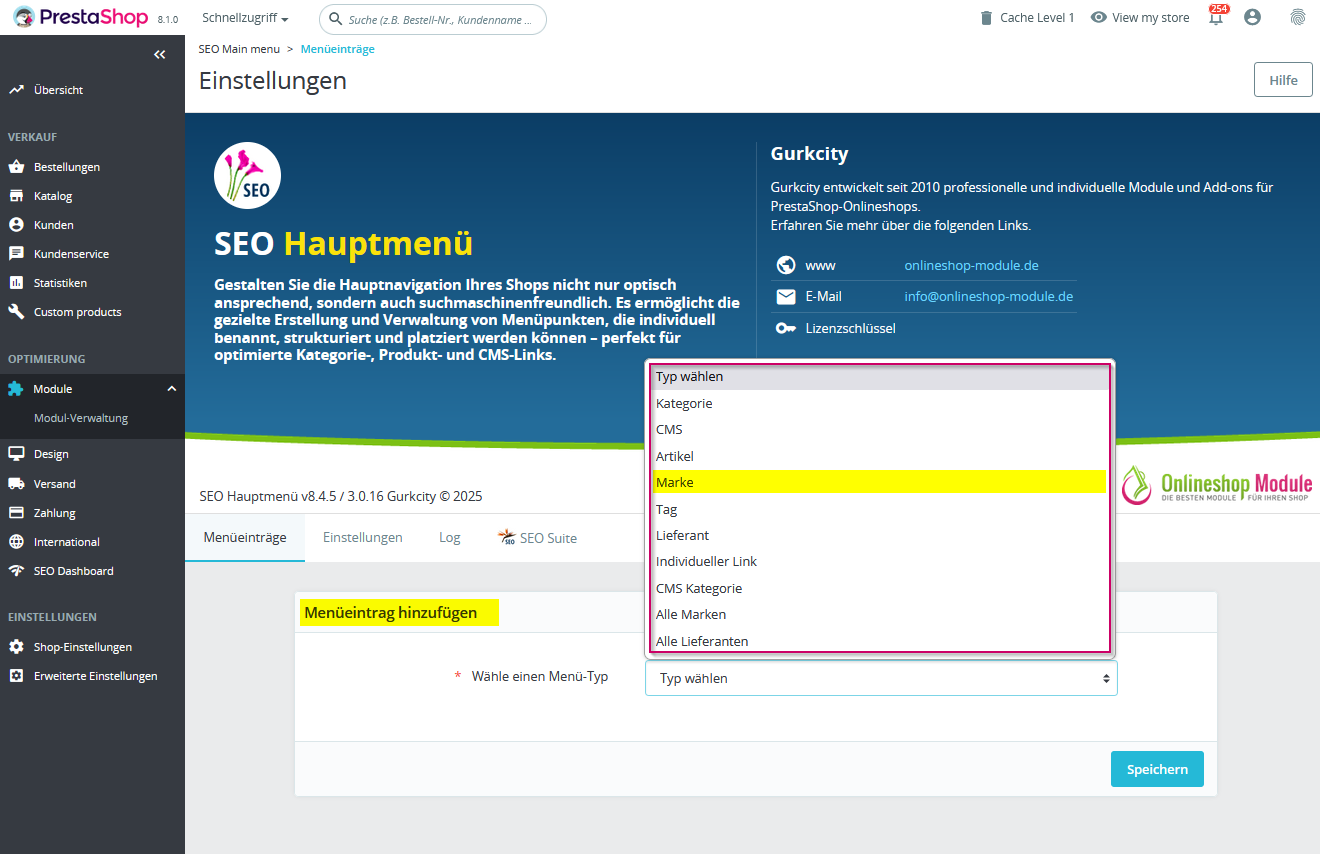Click the Übersicht trend icon
Image resolution: width=1320 pixels, height=854 pixels.
click(16, 90)
